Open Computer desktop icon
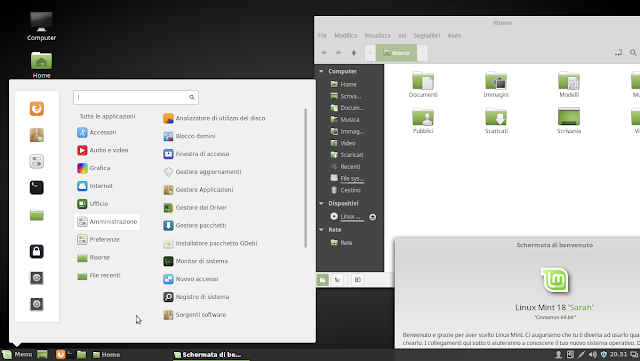 point(41,26)
